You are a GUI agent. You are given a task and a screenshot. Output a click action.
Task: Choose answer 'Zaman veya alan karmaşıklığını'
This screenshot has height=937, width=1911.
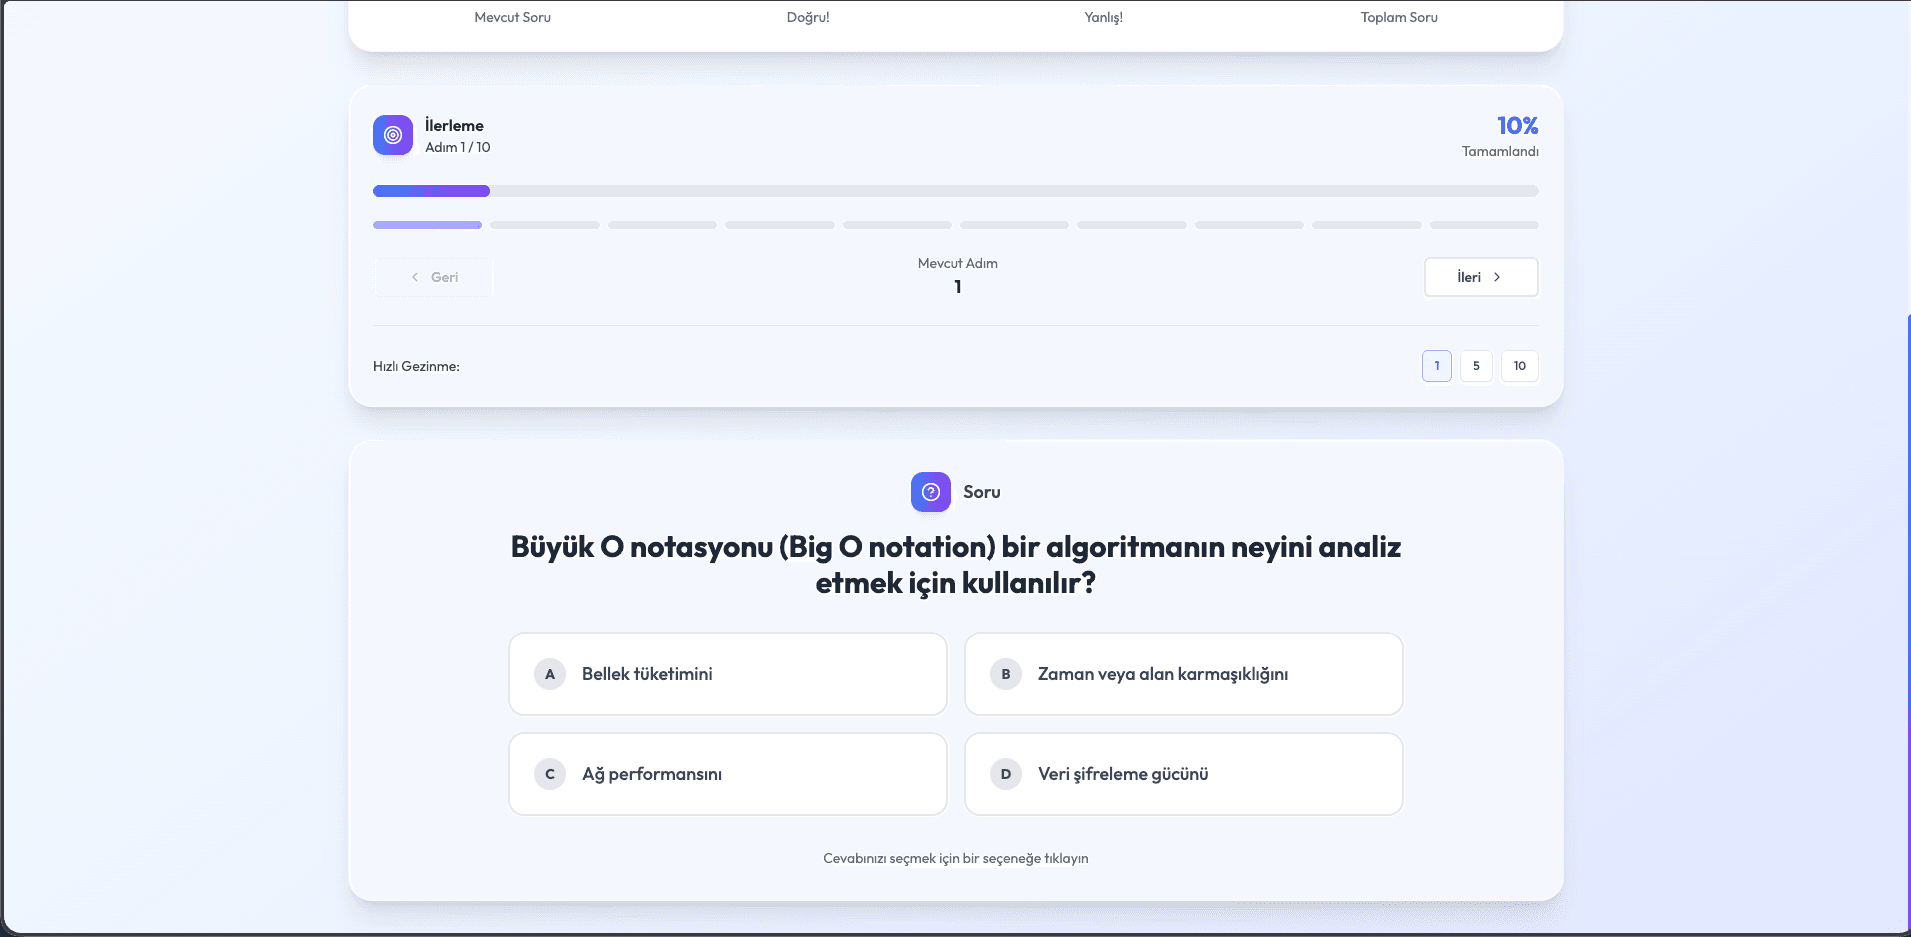click(1162, 674)
